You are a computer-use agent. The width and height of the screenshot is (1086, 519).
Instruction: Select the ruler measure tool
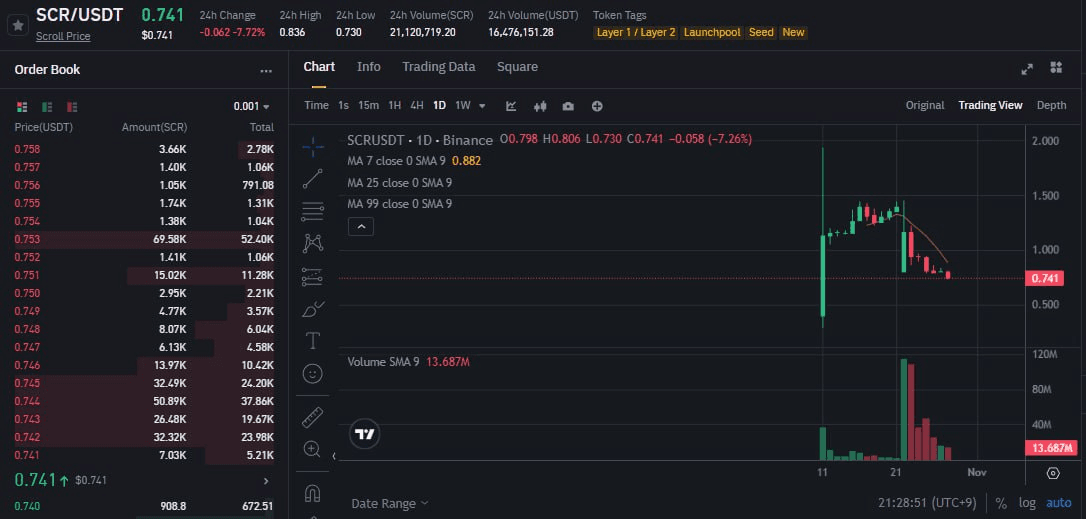coord(313,417)
